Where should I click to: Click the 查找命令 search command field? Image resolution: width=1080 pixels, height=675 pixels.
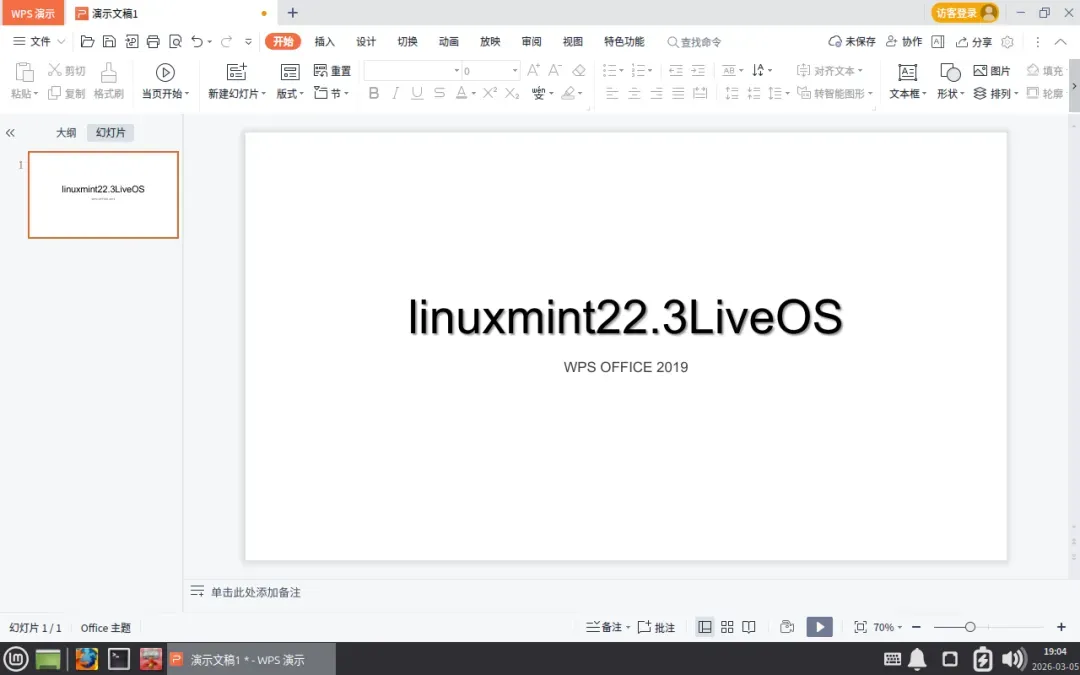pos(694,42)
